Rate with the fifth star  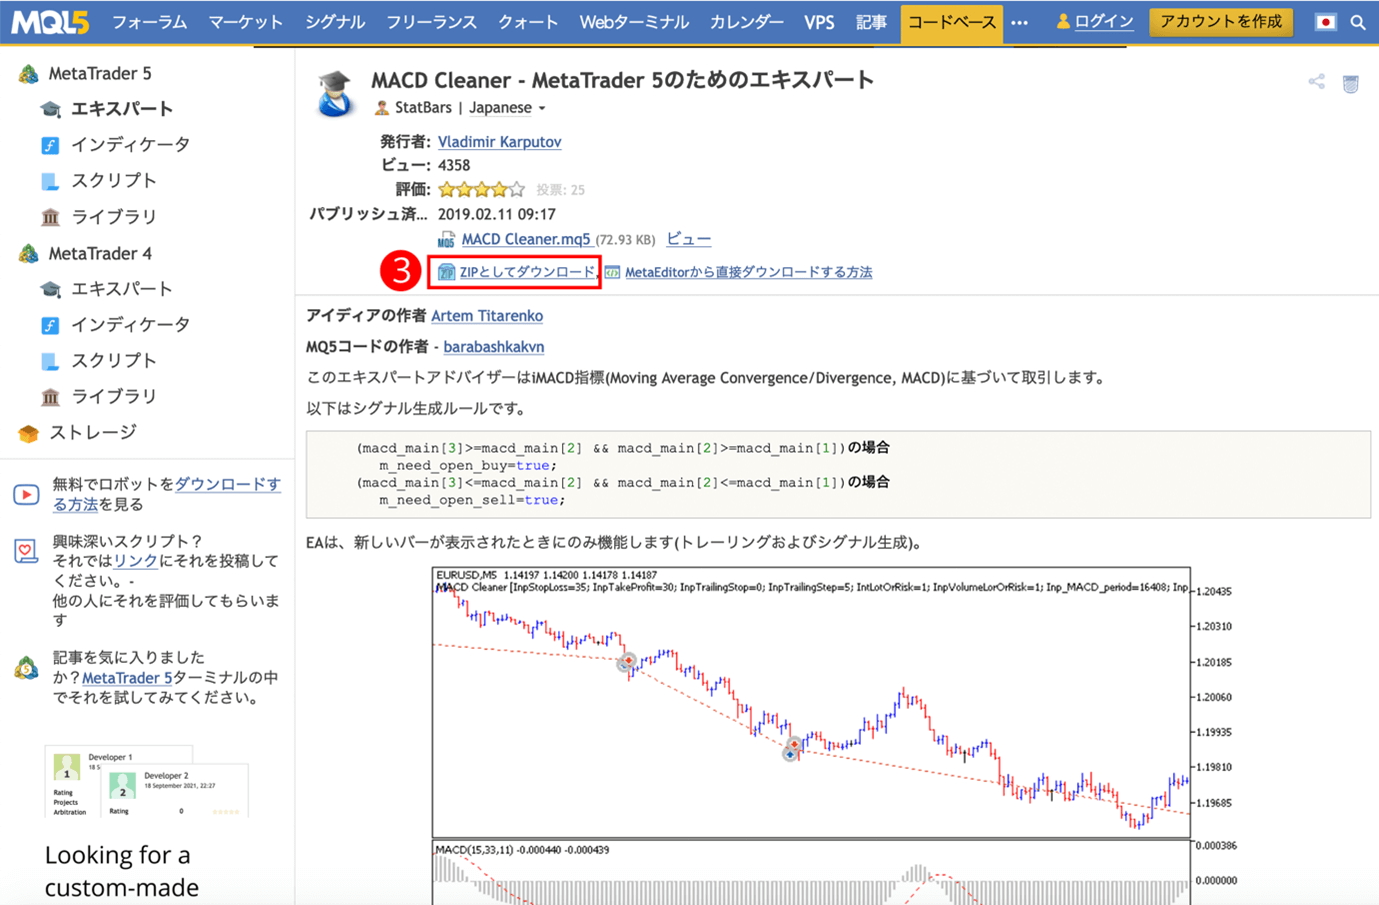[516, 190]
